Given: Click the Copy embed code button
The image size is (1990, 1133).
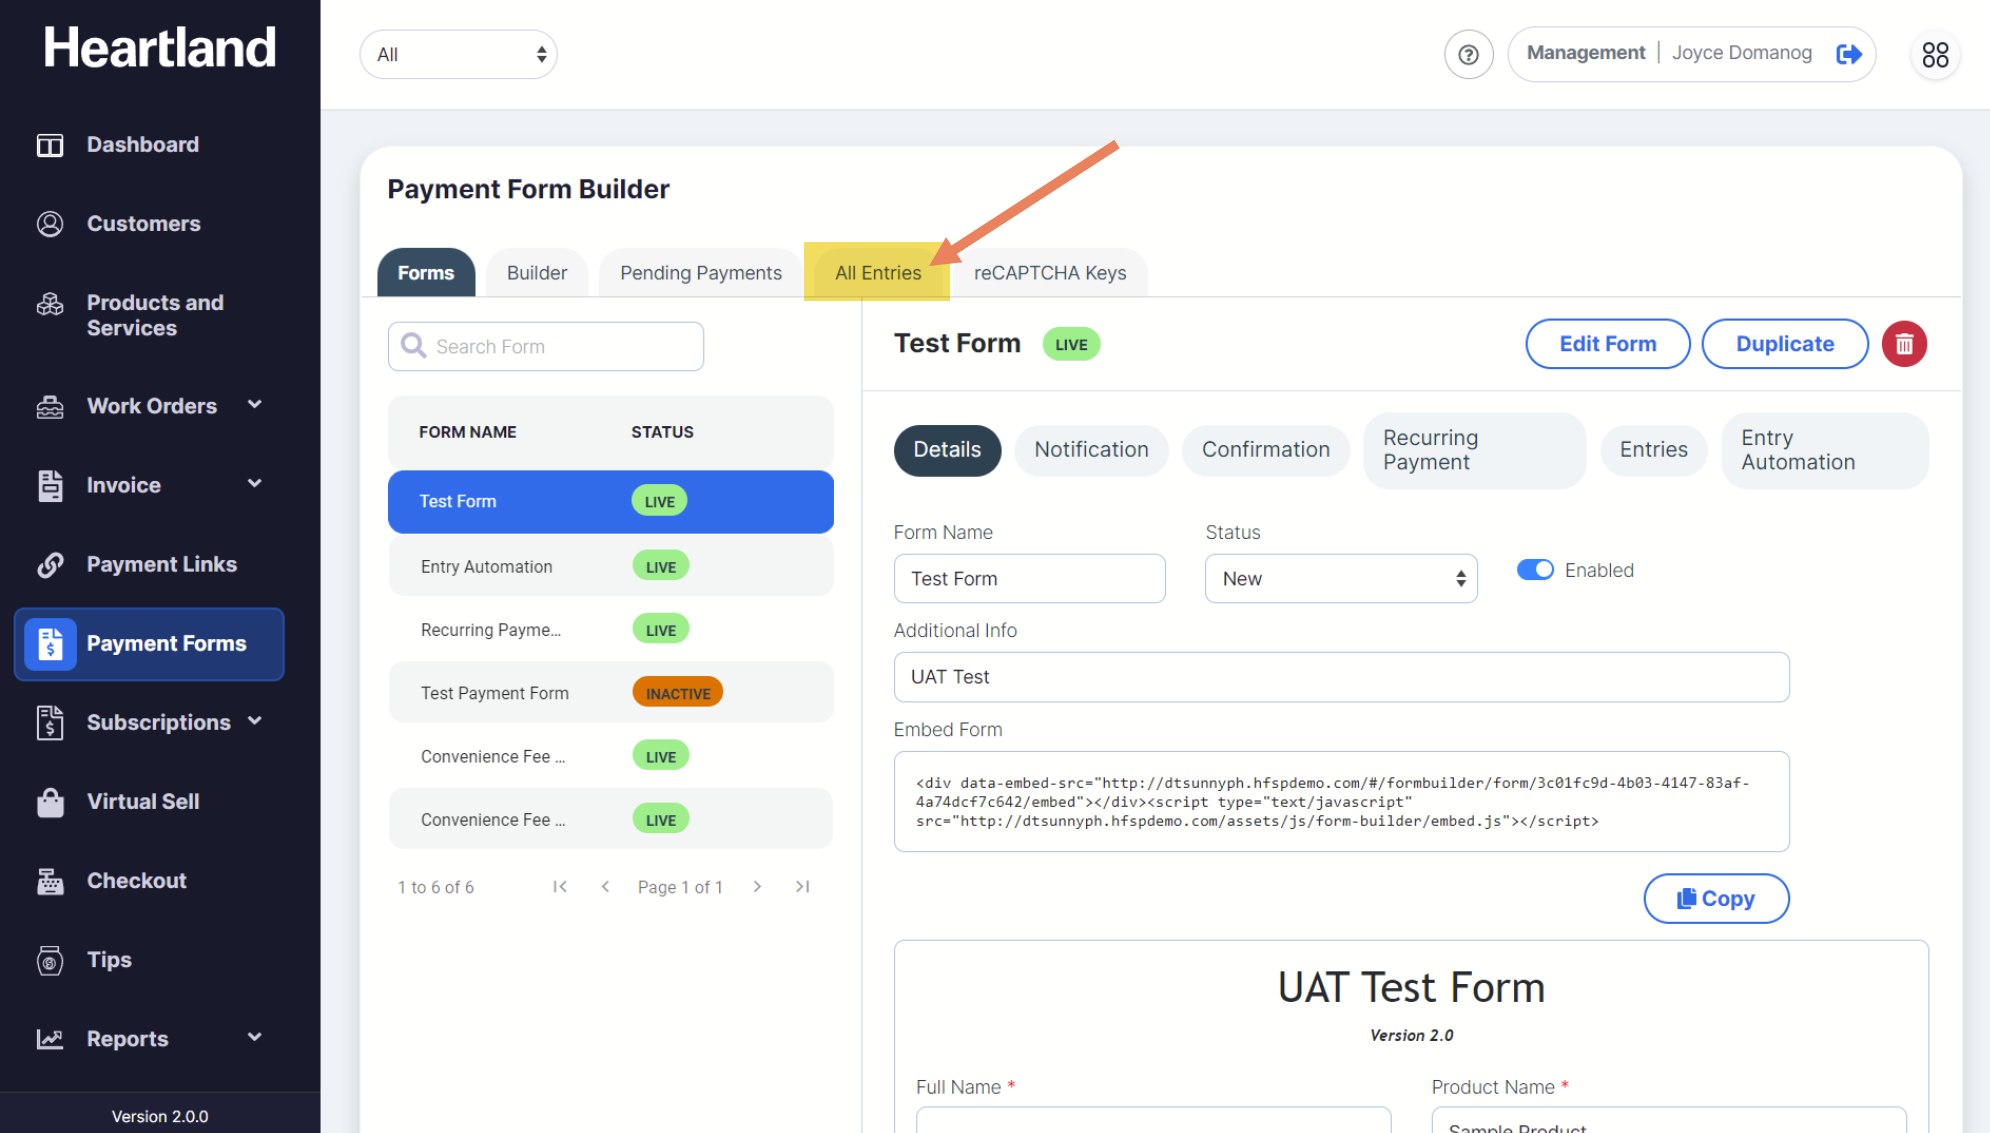Looking at the screenshot, I should (1716, 899).
